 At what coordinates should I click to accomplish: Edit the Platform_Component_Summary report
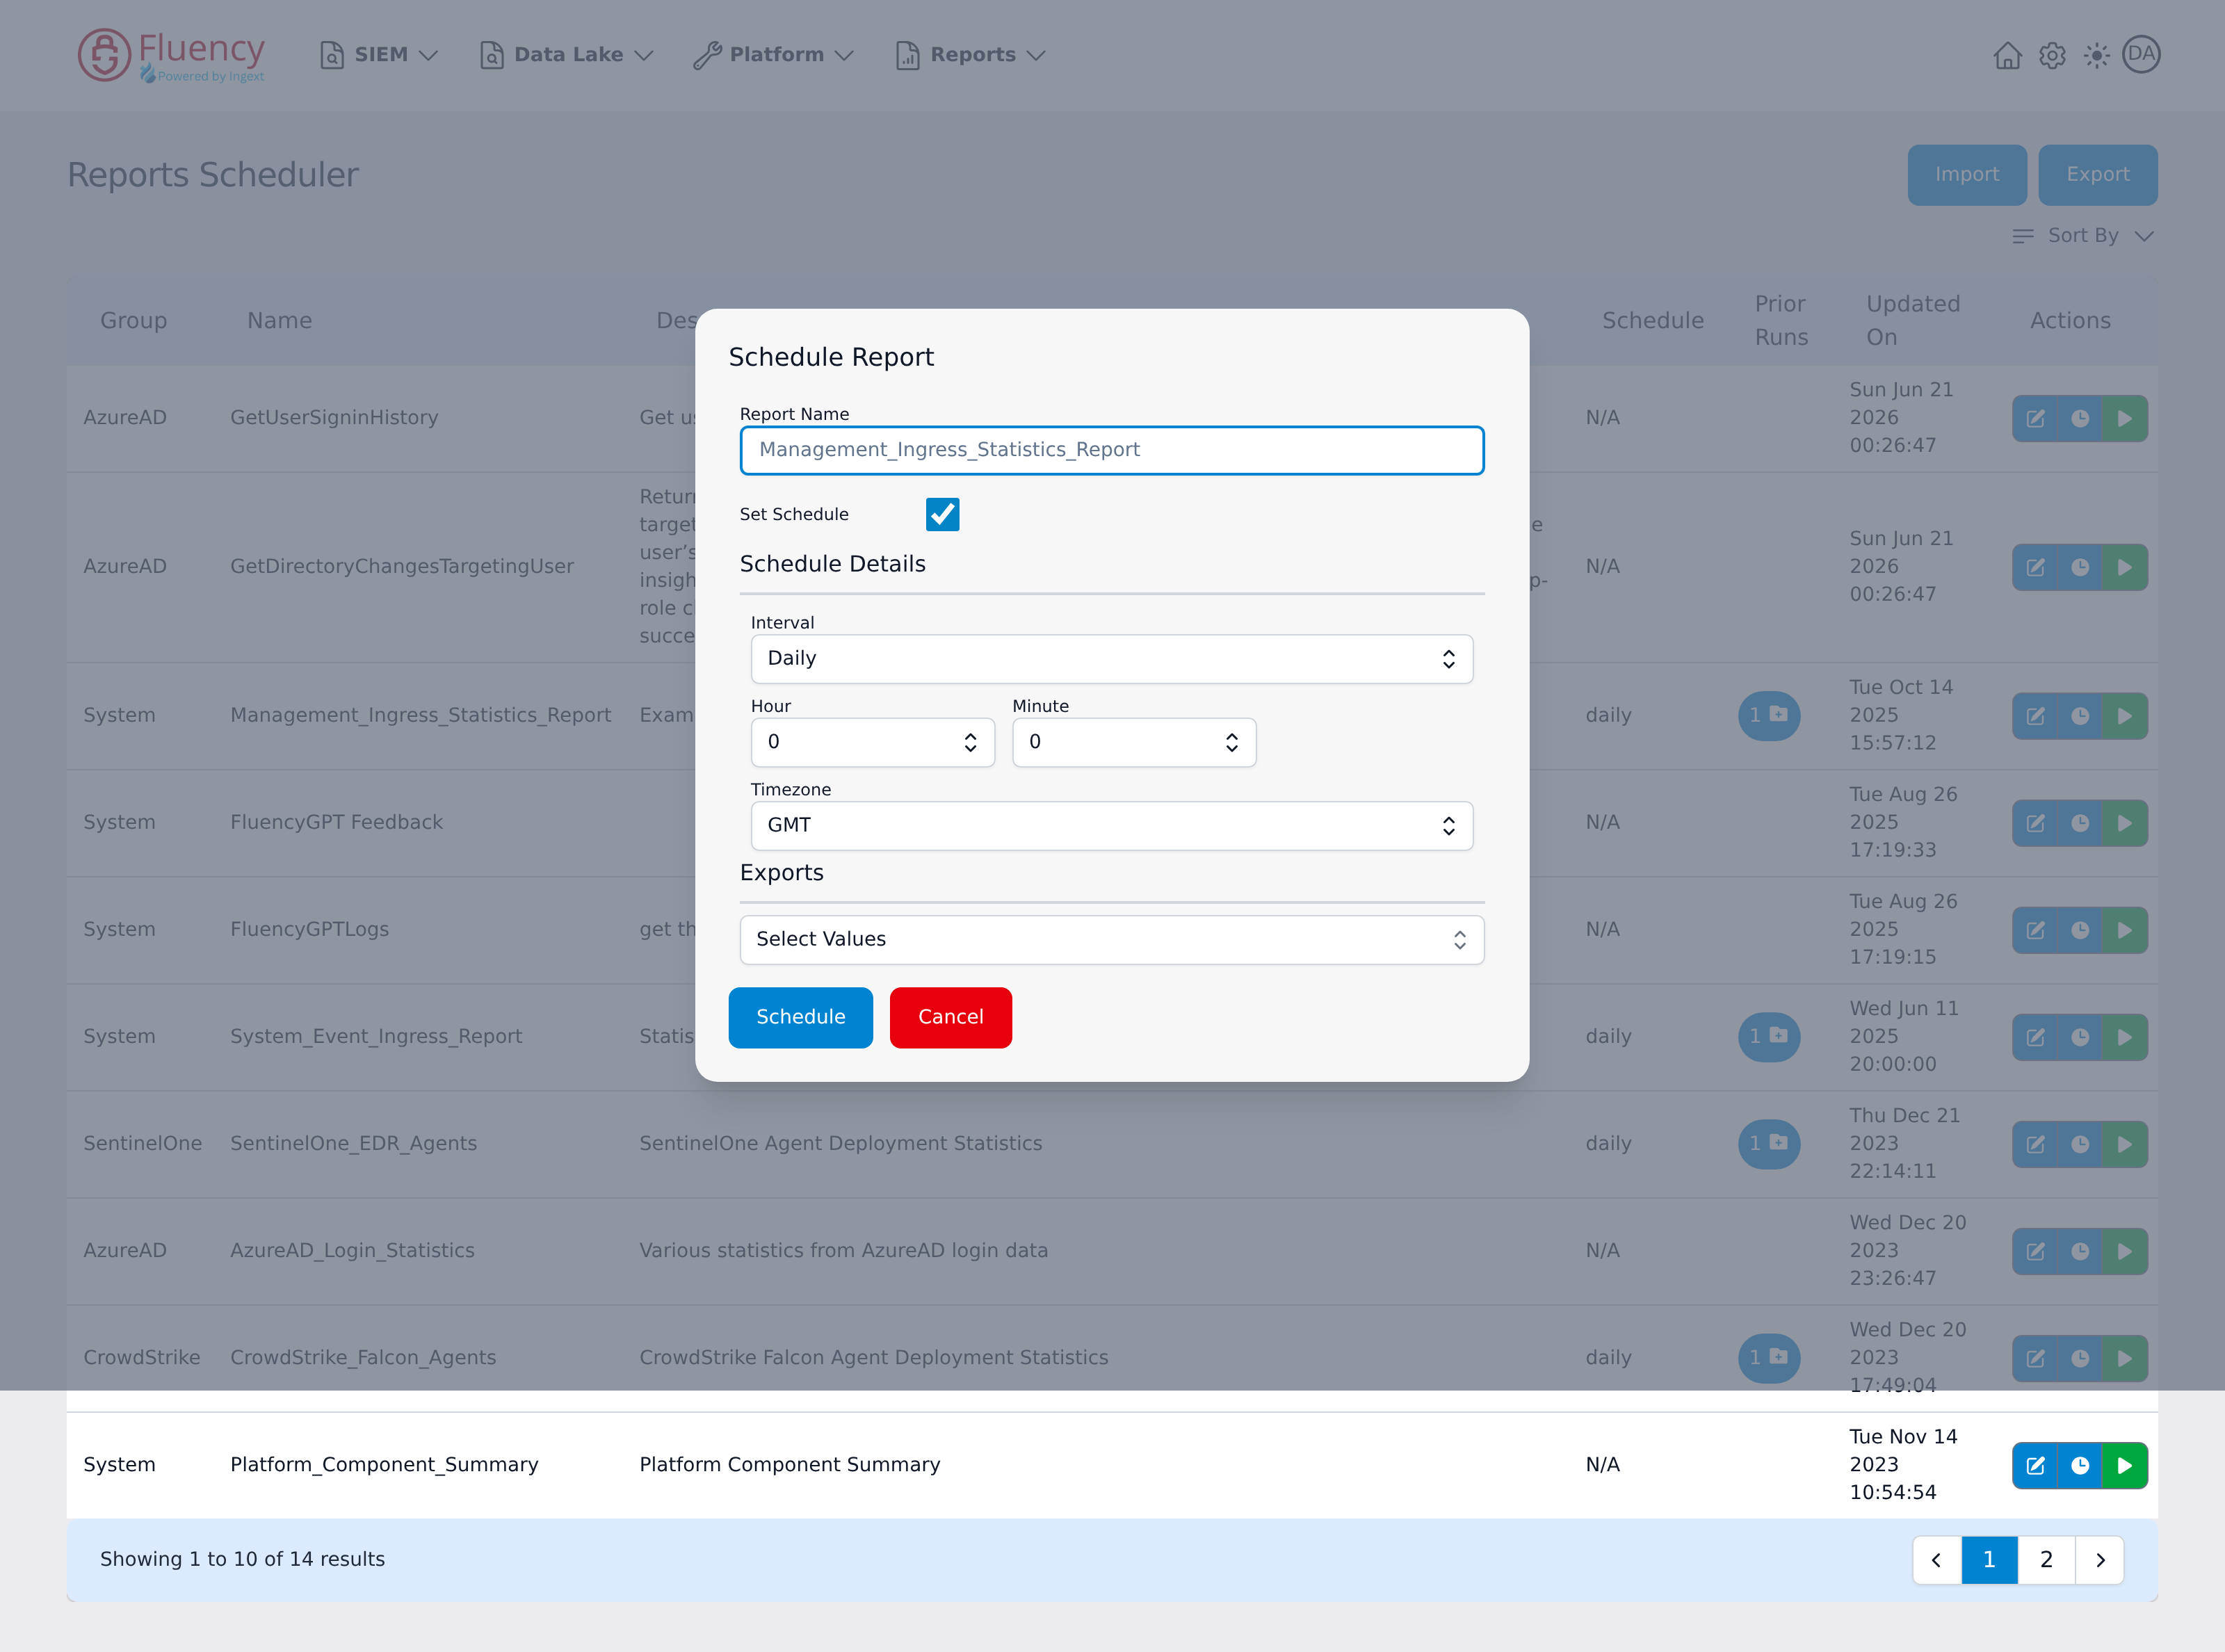(x=2035, y=1465)
